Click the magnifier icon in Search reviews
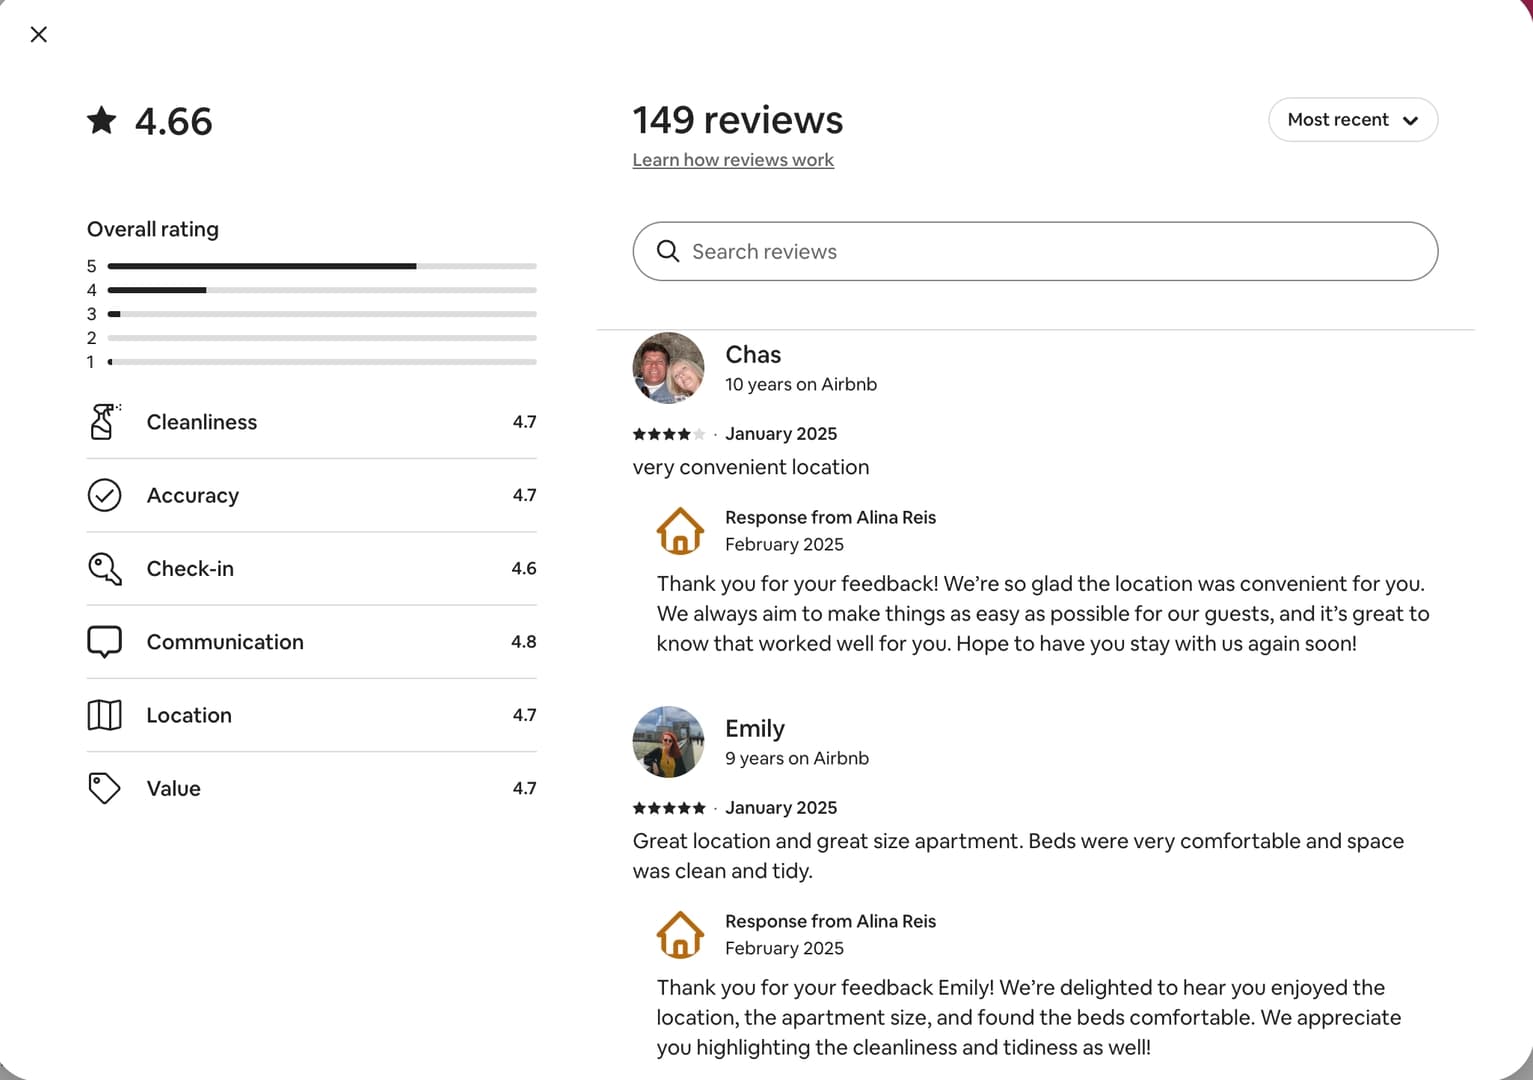 (x=668, y=251)
